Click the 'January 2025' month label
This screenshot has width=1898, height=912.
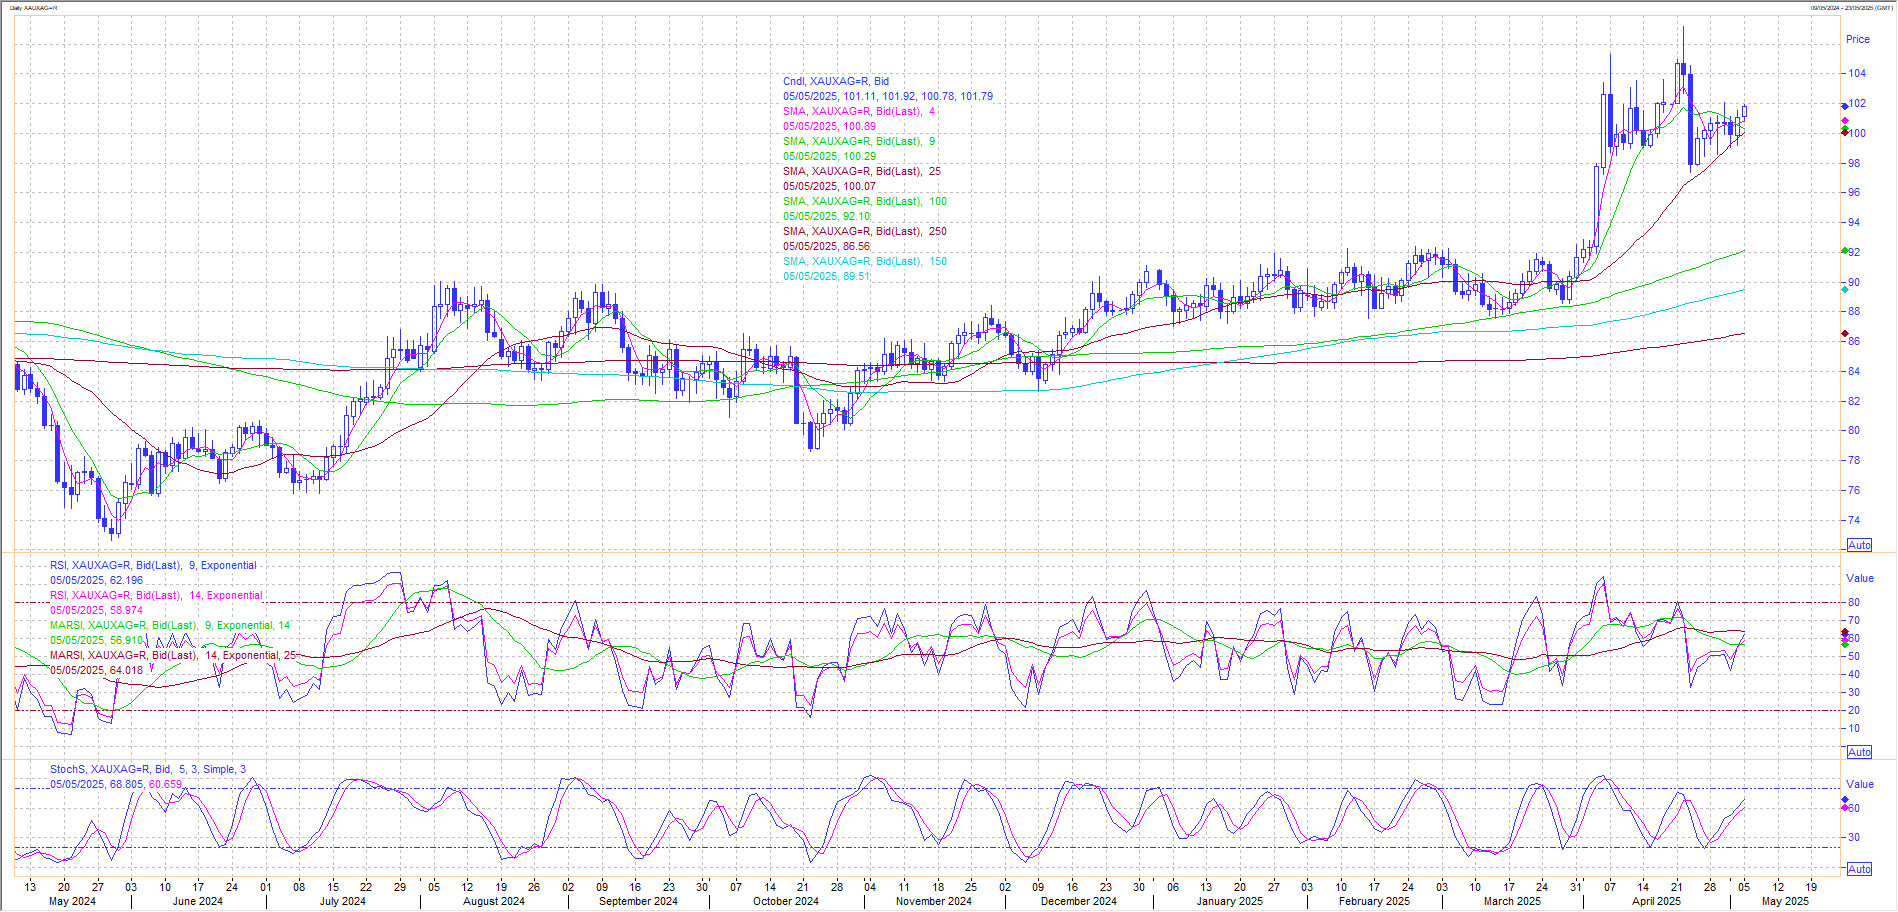click(1230, 901)
